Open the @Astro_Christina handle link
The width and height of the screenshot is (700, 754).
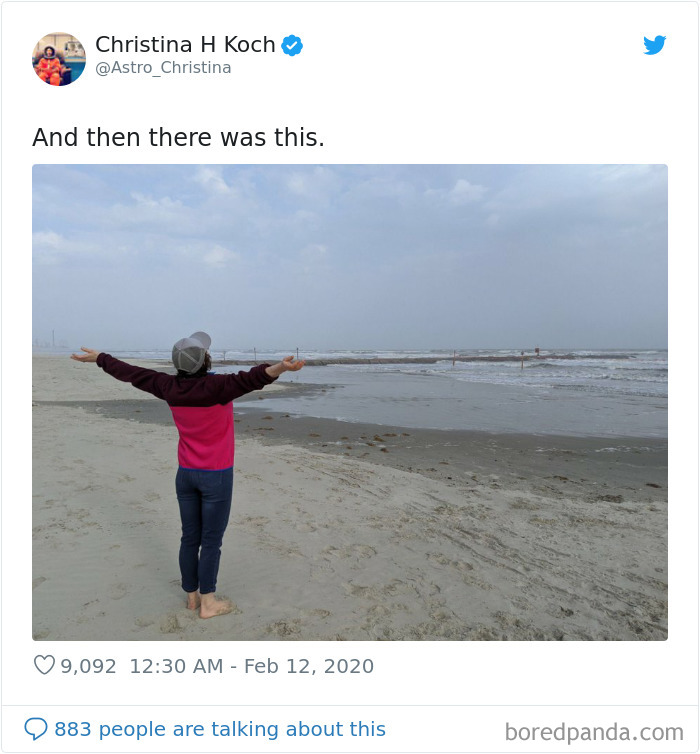[x=163, y=68]
